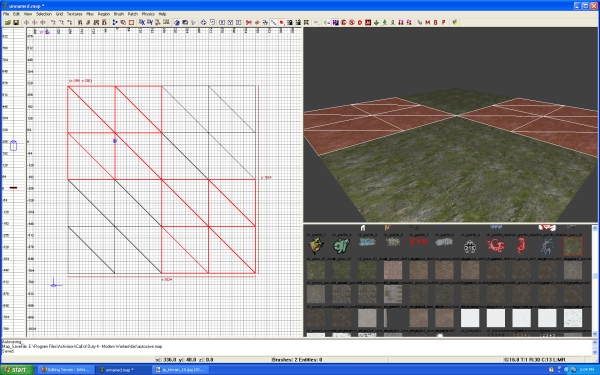600x375 pixels.
Task: Select the green graffiti decal thumbnail
Action: click(341, 246)
